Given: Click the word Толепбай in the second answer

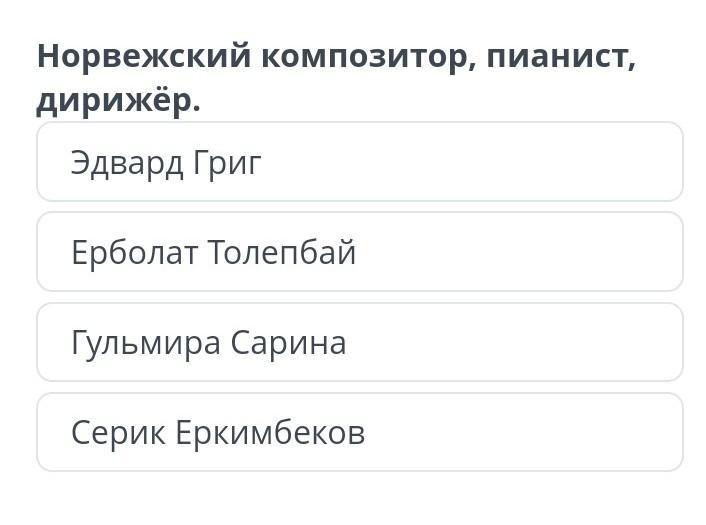Looking at the screenshot, I should pos(282,253).
